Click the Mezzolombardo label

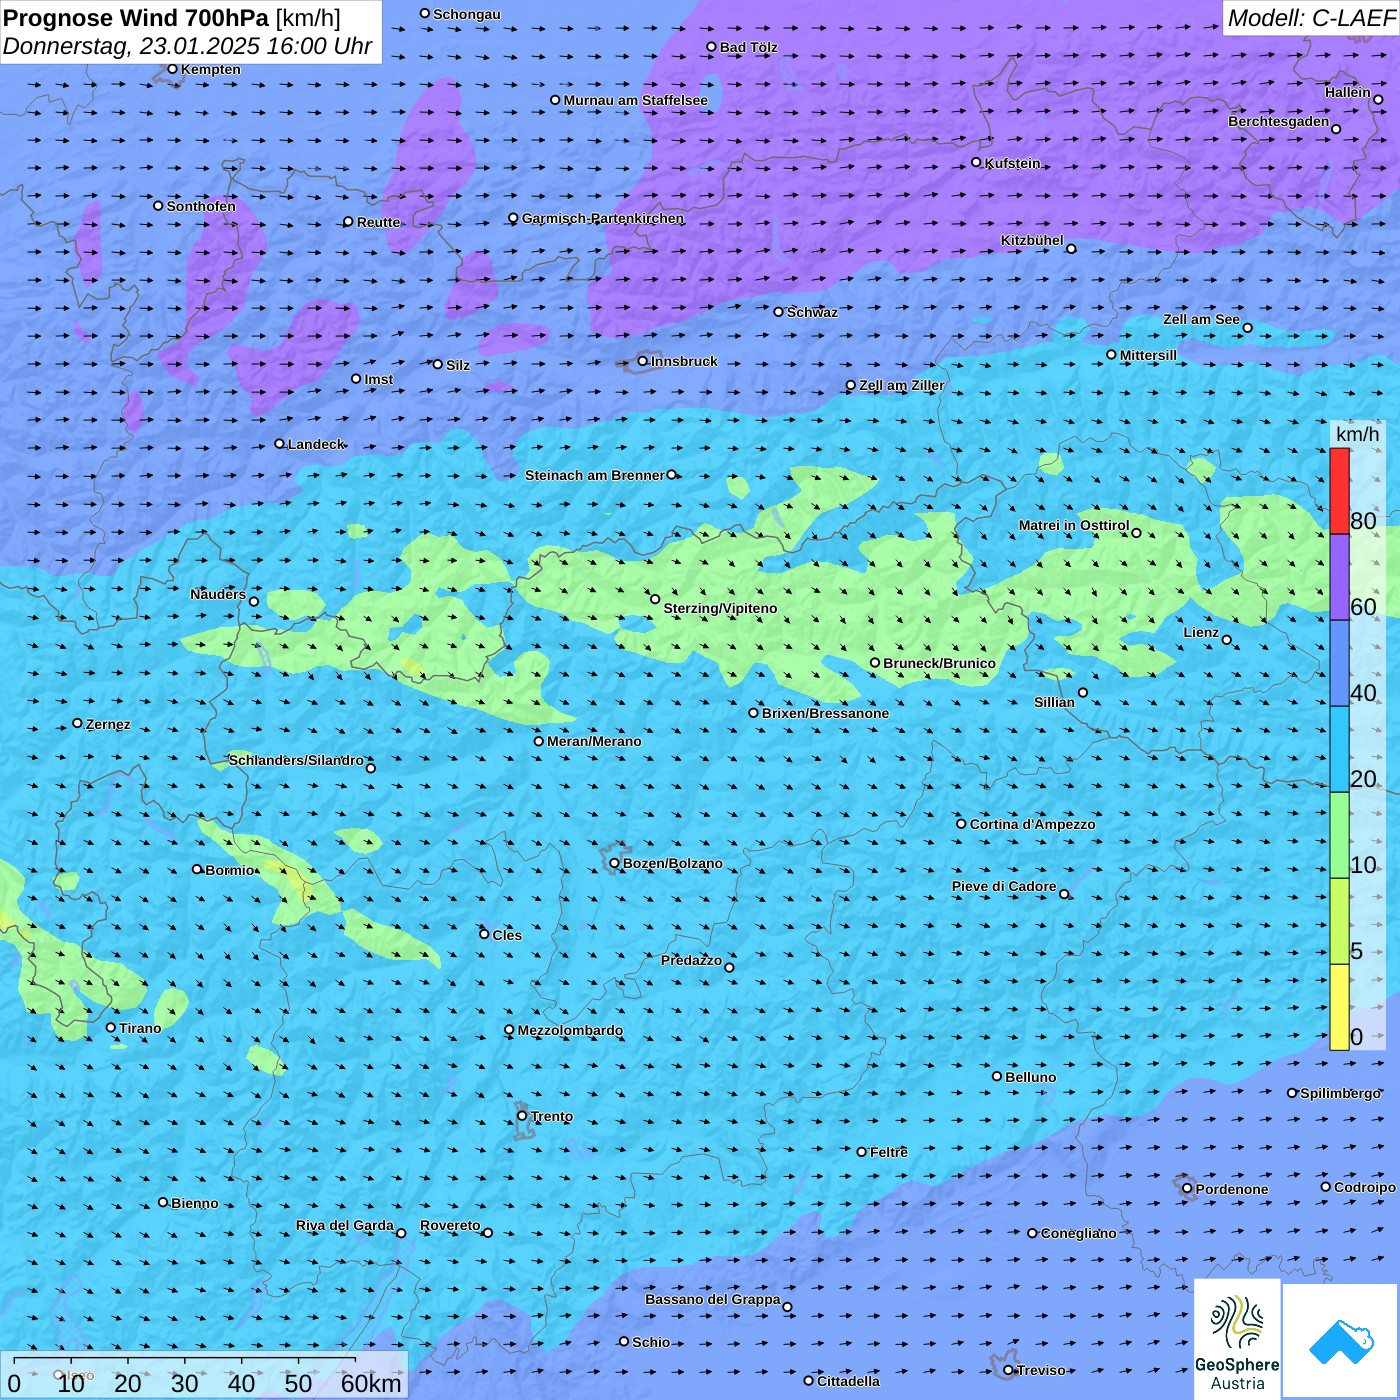tap(570, 1030)
